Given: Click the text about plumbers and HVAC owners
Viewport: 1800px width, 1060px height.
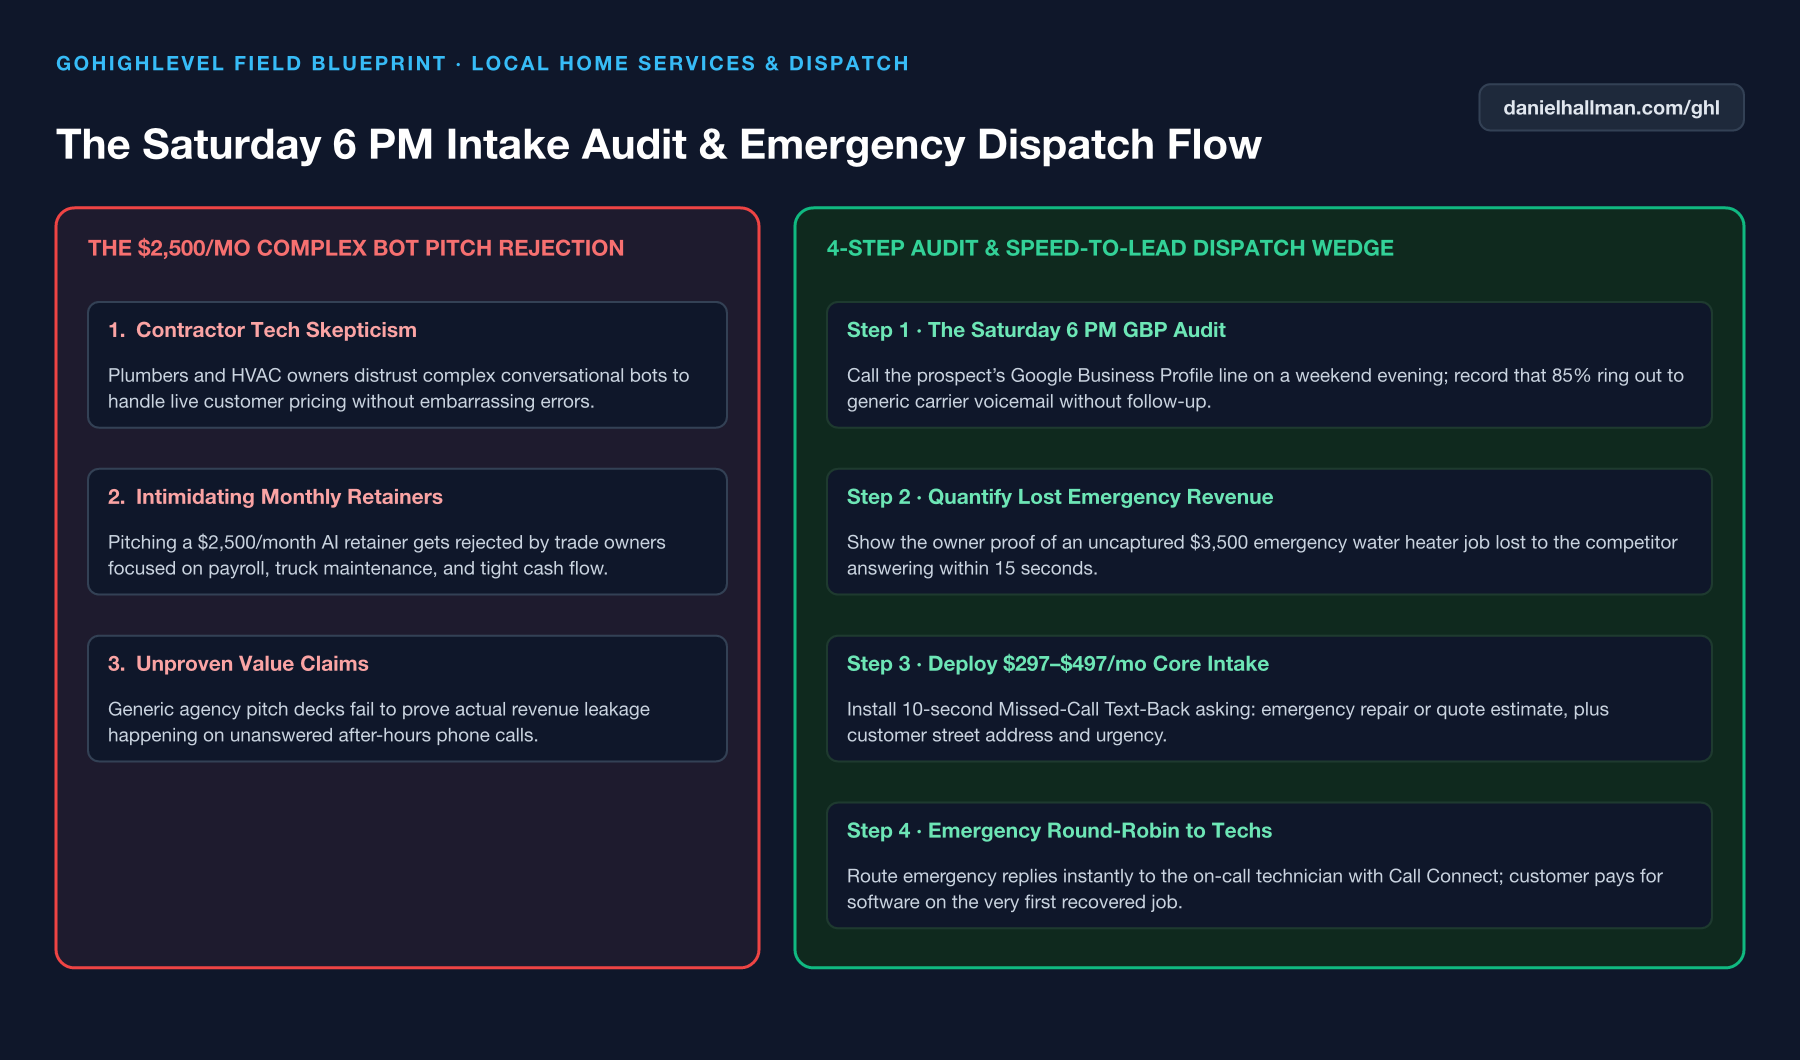Looking at the screenshot, I should point(399,388).
